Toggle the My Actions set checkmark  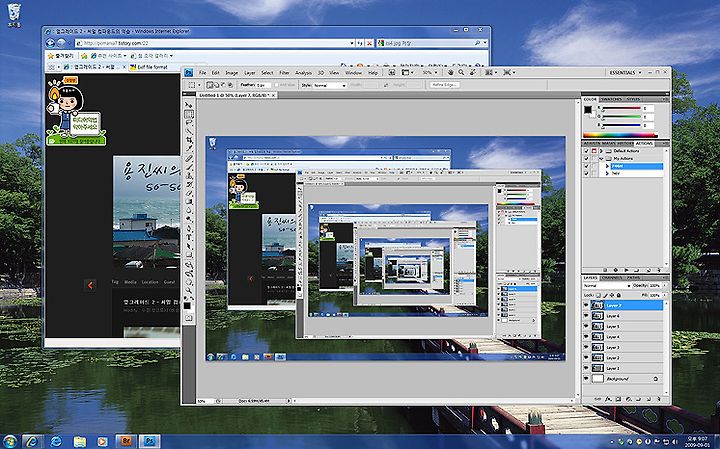[x=586, y=158]
